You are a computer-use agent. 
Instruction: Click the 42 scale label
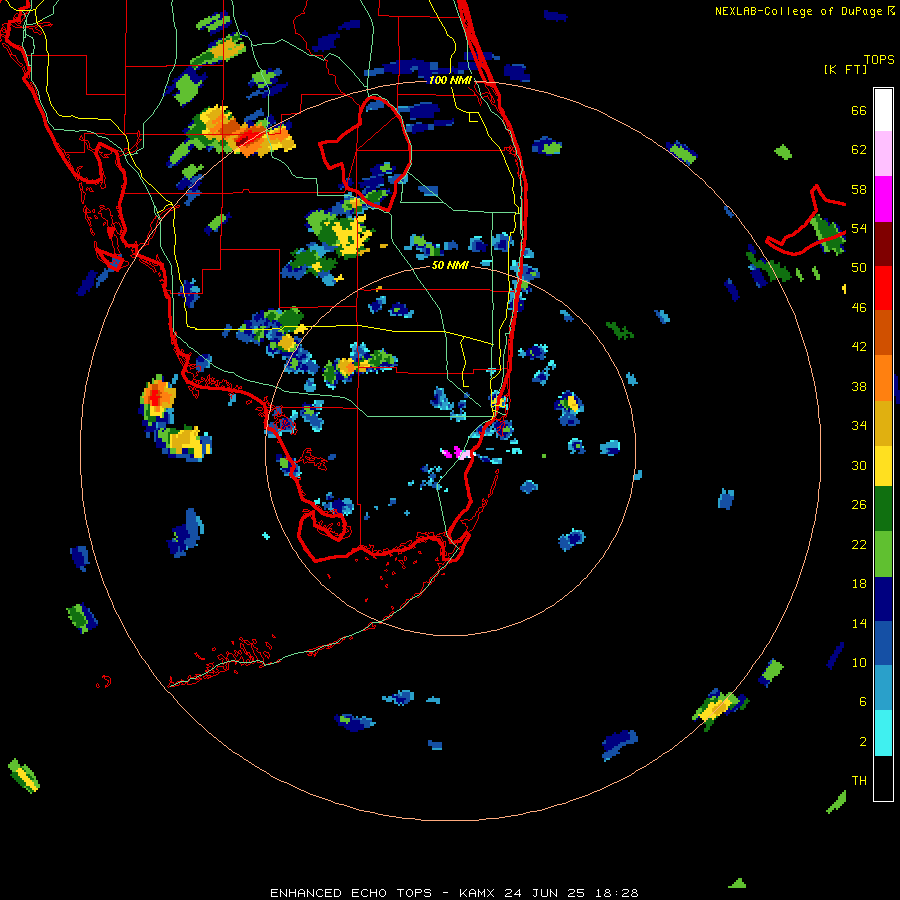(859, 346)
